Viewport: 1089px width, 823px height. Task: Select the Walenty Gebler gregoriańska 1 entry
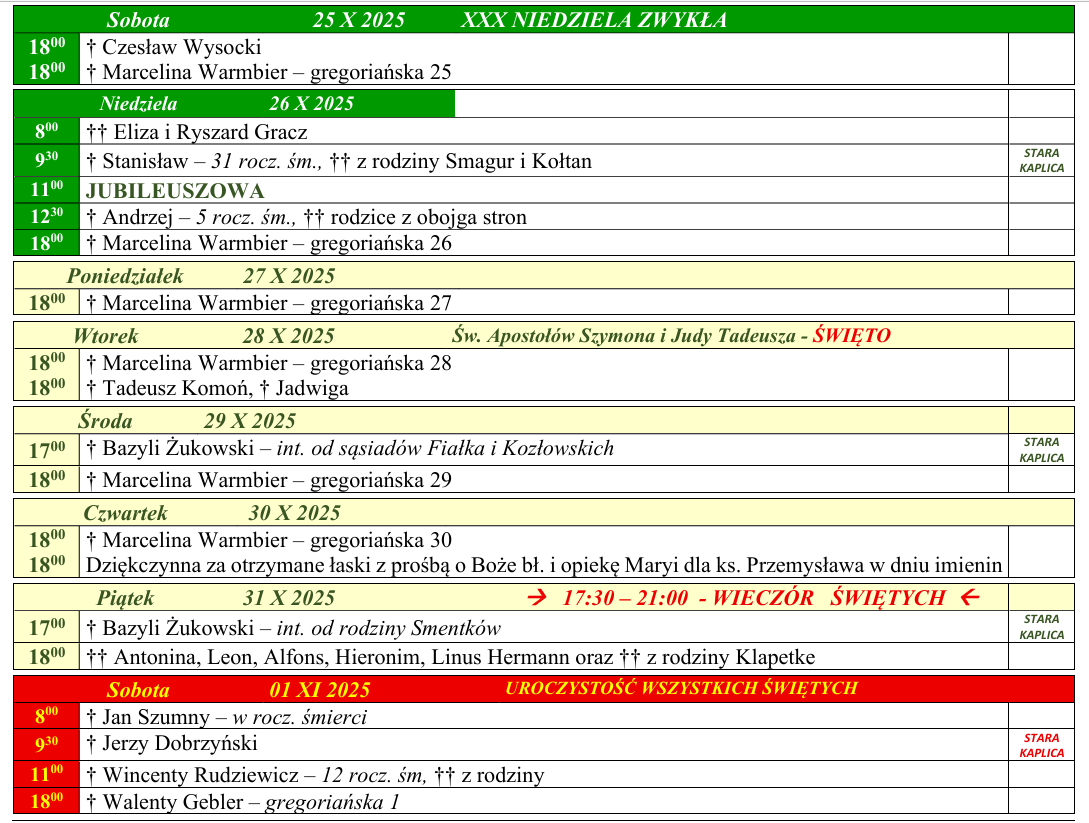243,801
